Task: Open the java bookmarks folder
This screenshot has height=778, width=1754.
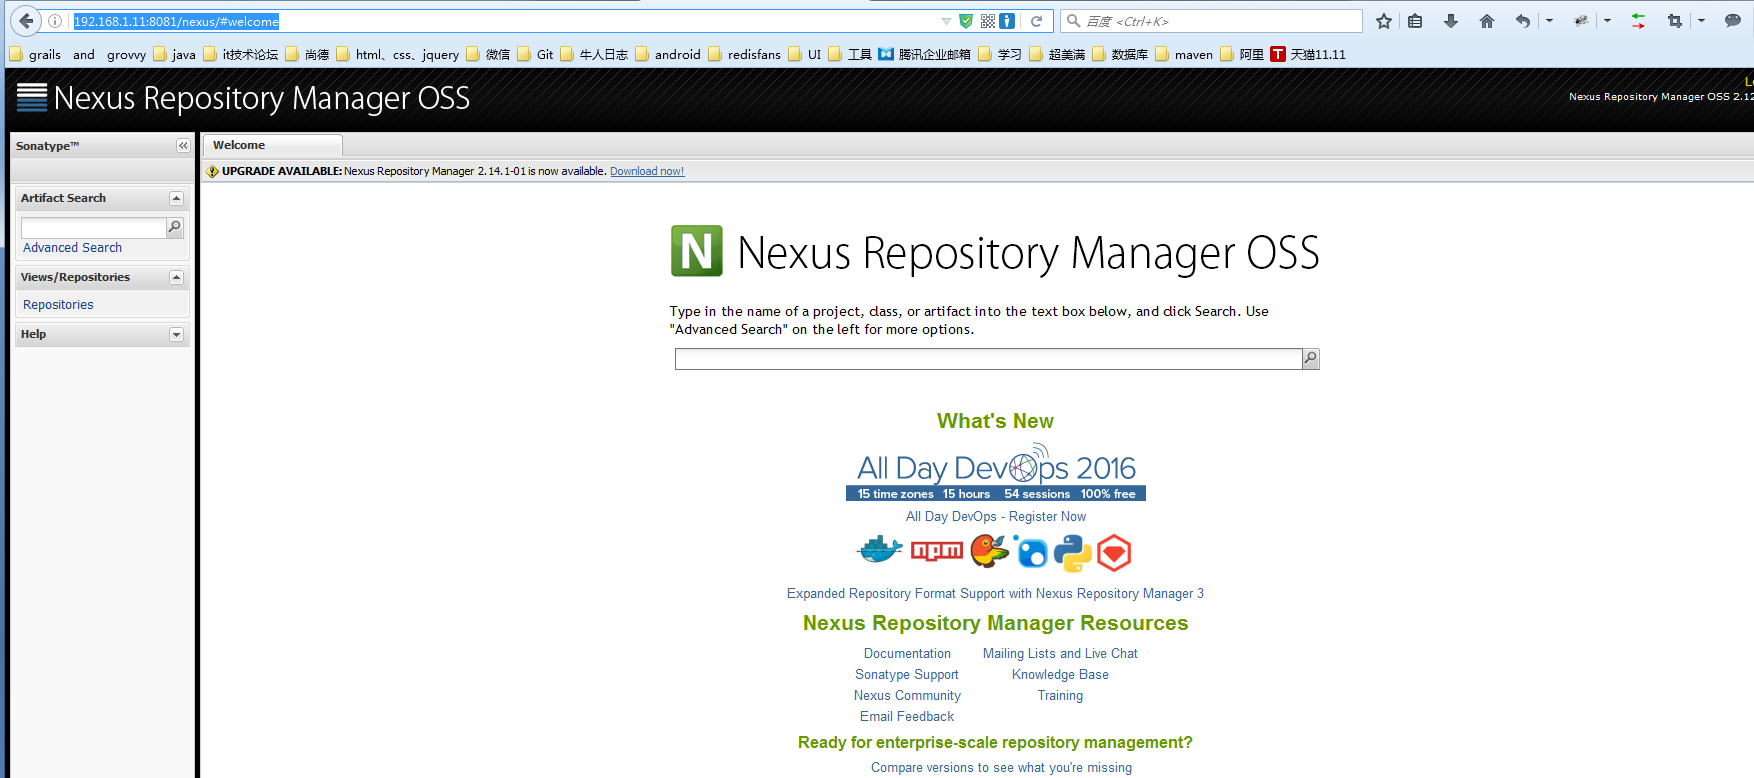Action: click(x=175, y=54)
